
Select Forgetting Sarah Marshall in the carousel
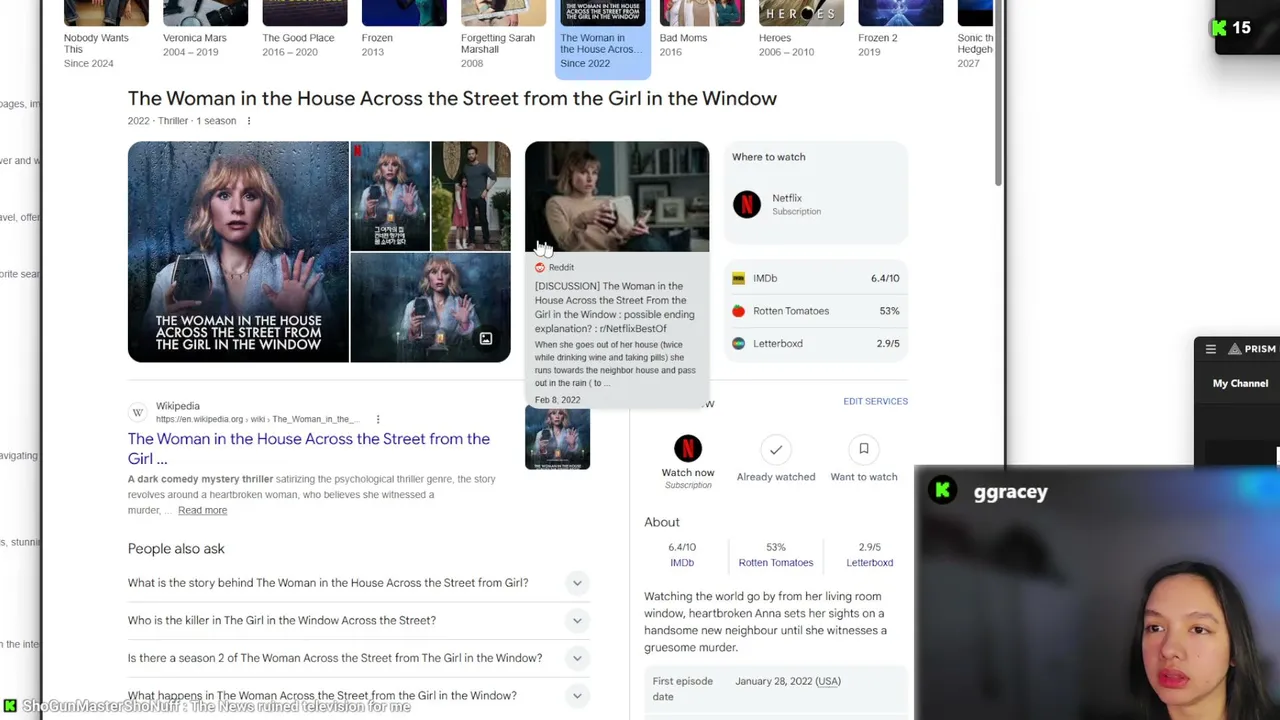tap(502, 35)
